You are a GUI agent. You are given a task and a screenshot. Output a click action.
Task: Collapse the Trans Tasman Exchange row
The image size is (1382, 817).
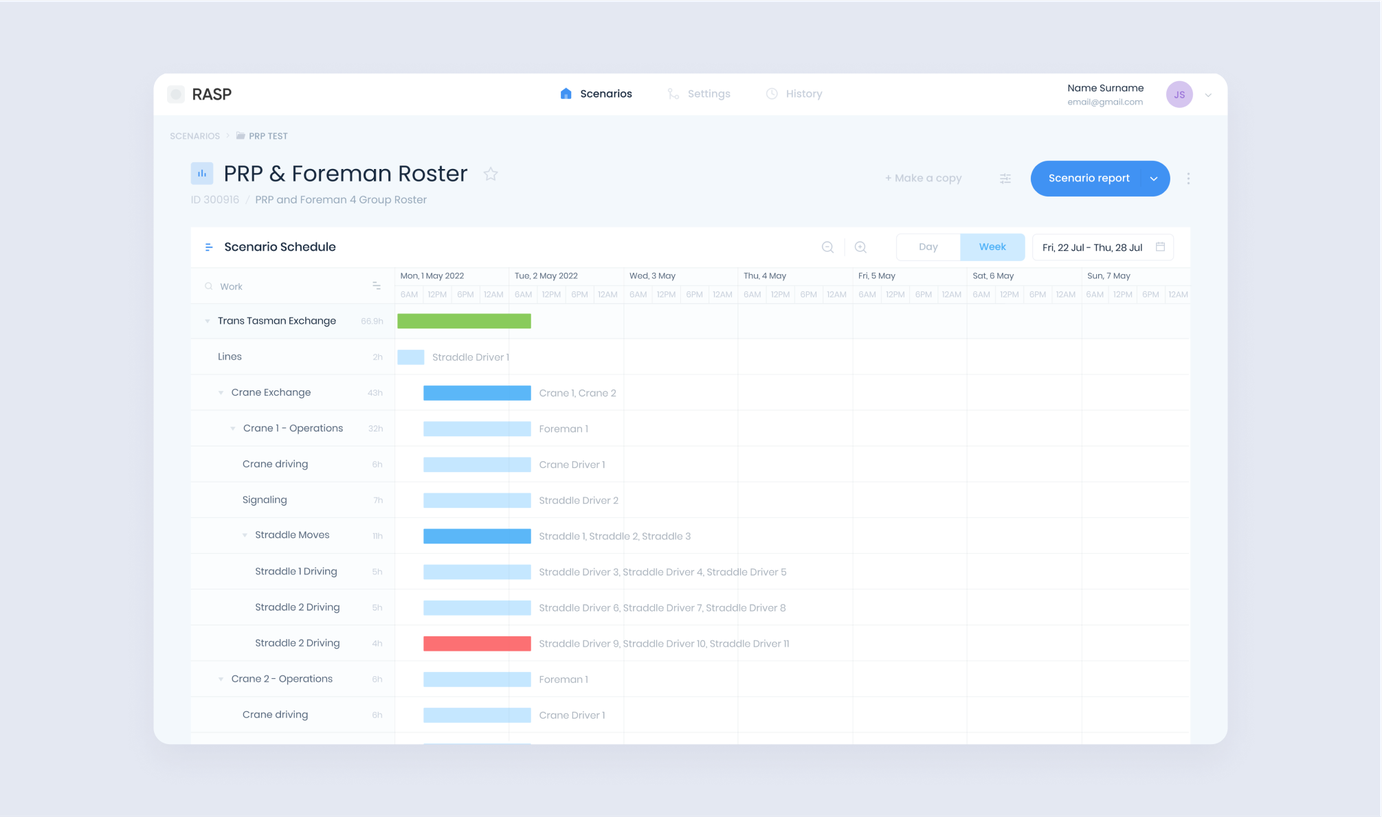[208, 321]
